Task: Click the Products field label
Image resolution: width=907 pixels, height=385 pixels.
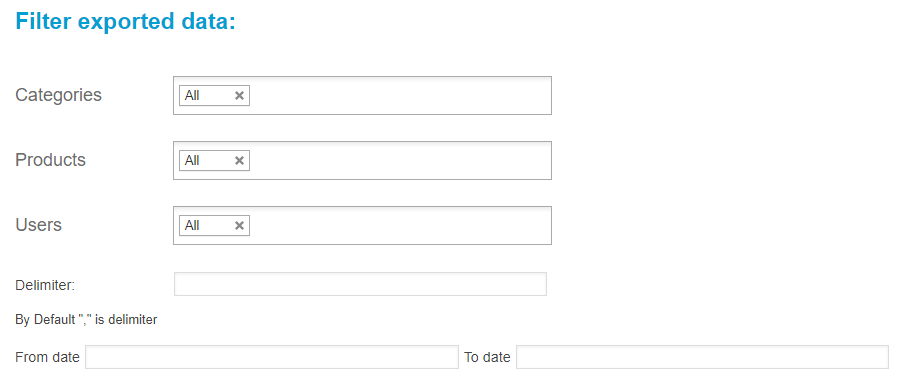Action: pyautogui.click(x=50, y=160)
